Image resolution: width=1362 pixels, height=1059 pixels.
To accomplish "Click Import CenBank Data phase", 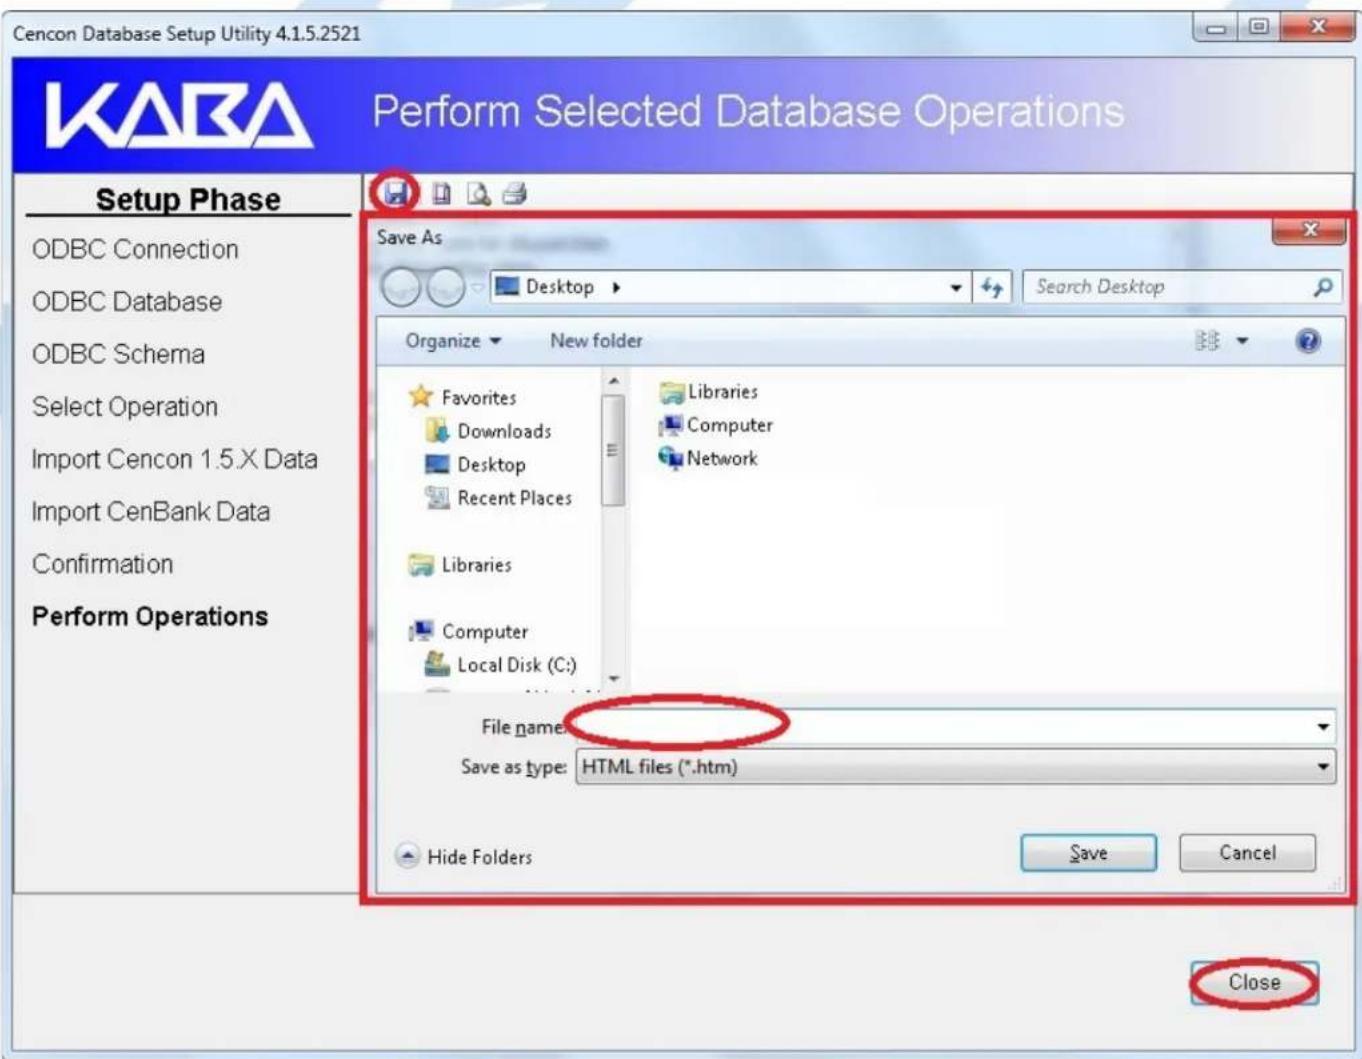I will (151, 512).
